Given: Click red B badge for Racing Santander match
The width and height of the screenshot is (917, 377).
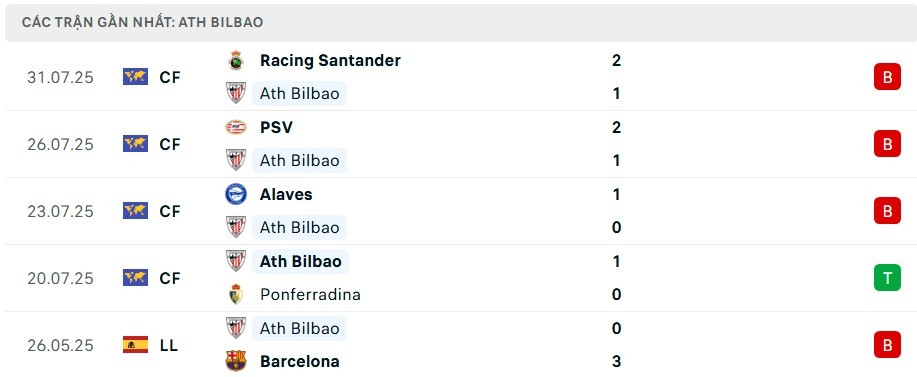Looking at the screenshot, I should coord(887,77).
